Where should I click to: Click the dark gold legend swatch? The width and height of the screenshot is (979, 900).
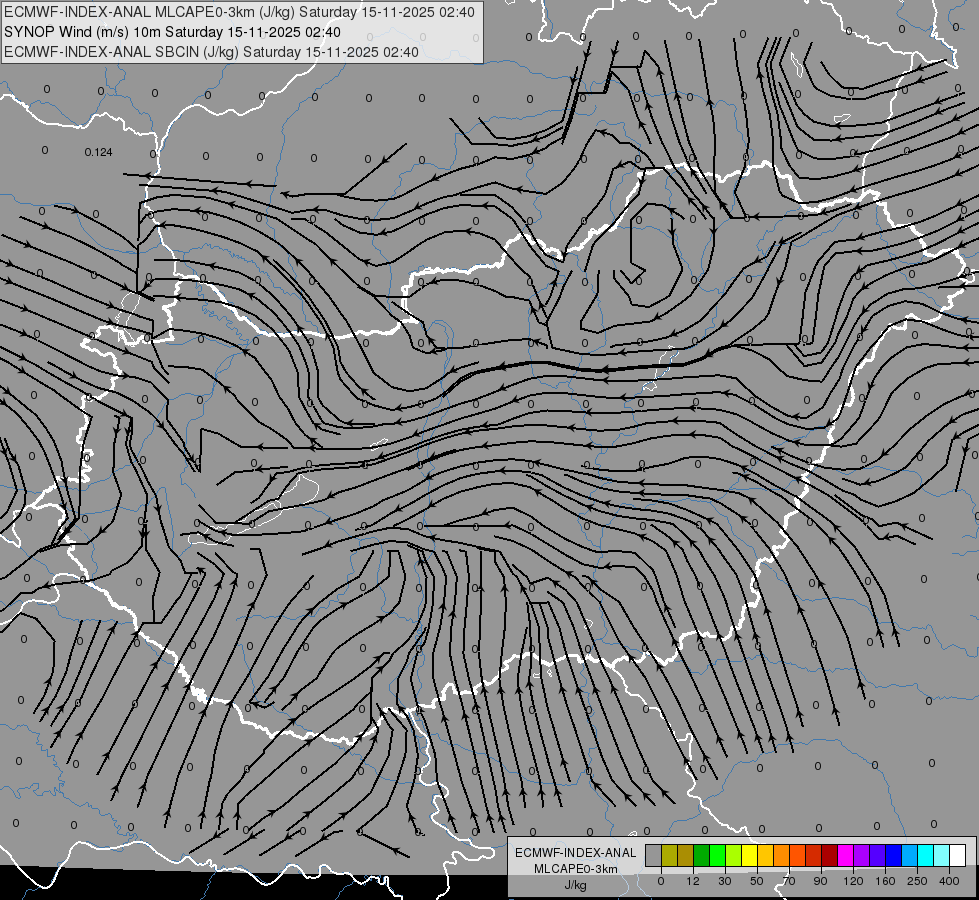(686, 855)
